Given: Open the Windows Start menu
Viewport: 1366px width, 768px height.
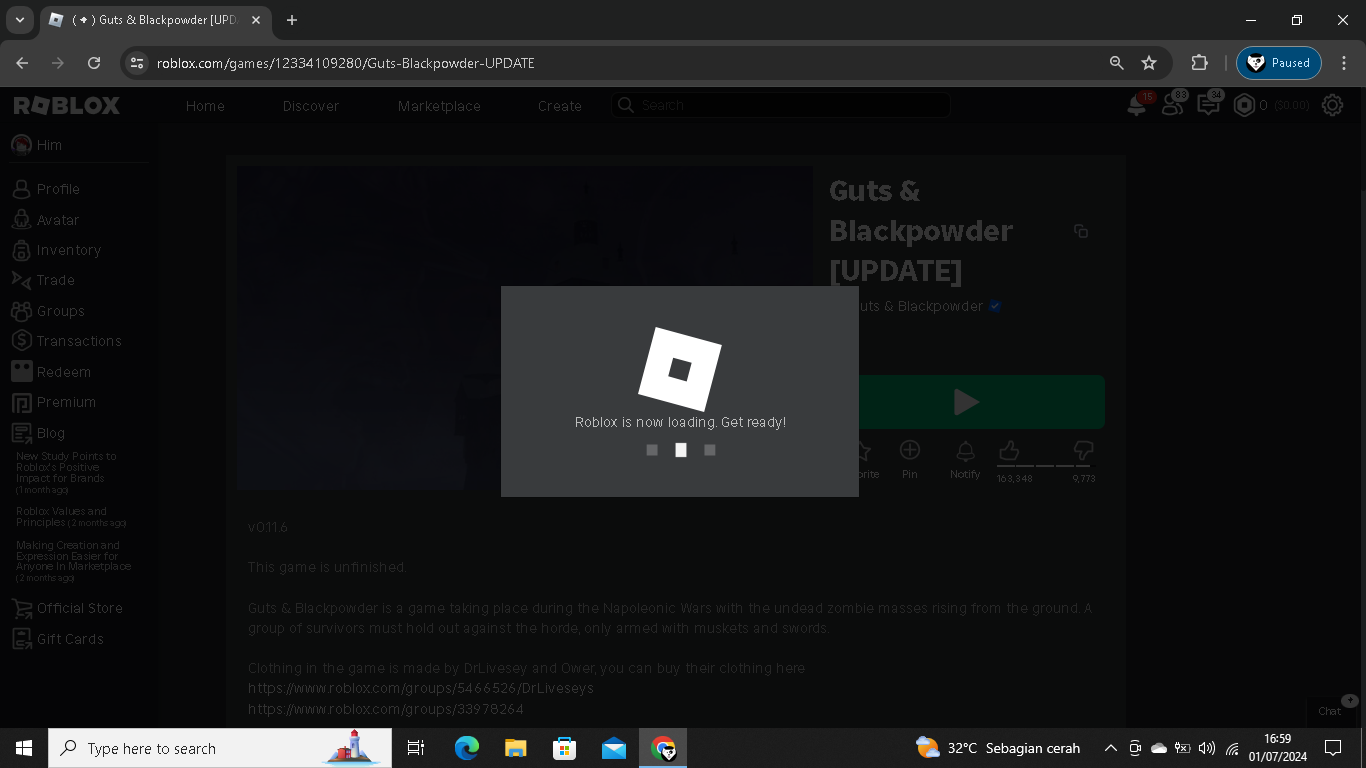Looking at the screenshot, I should pyautogui.click(x=24, y=748).
